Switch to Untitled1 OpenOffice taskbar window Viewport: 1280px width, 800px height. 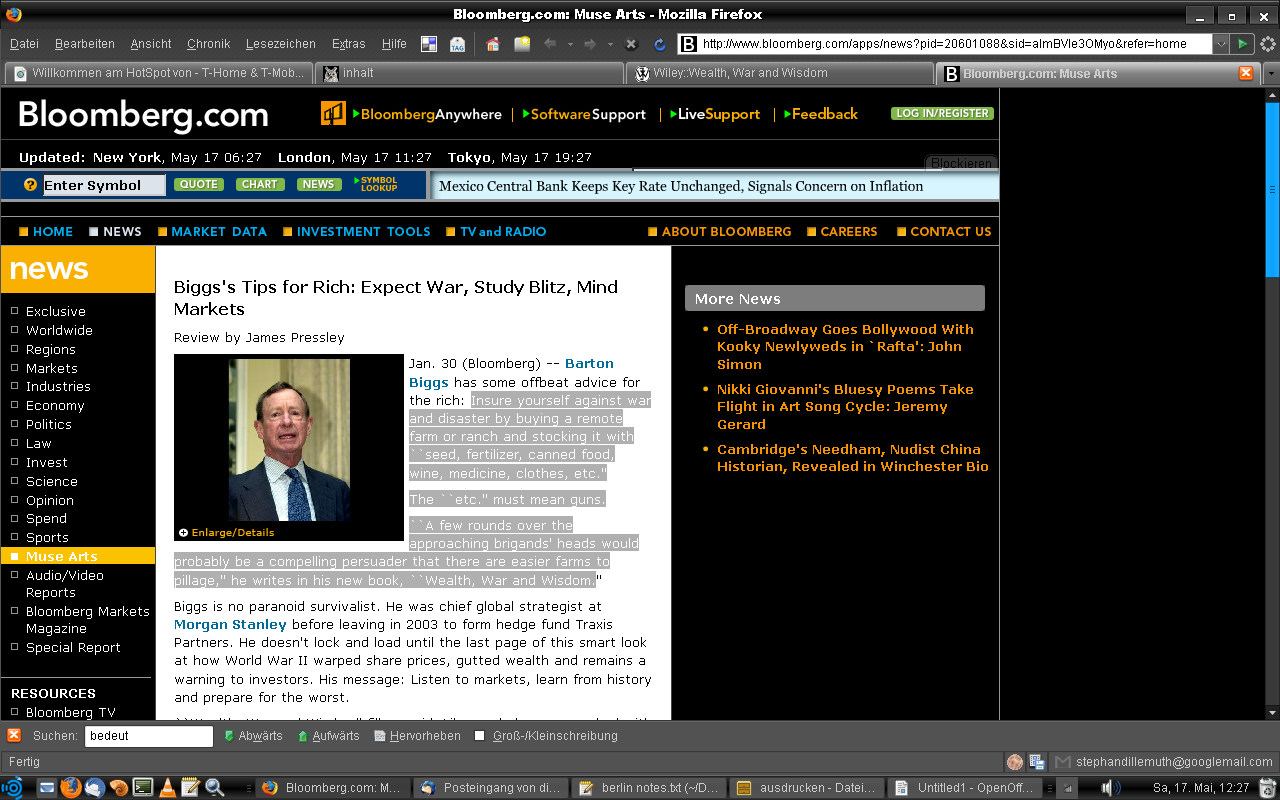click(x=967, y=788)
